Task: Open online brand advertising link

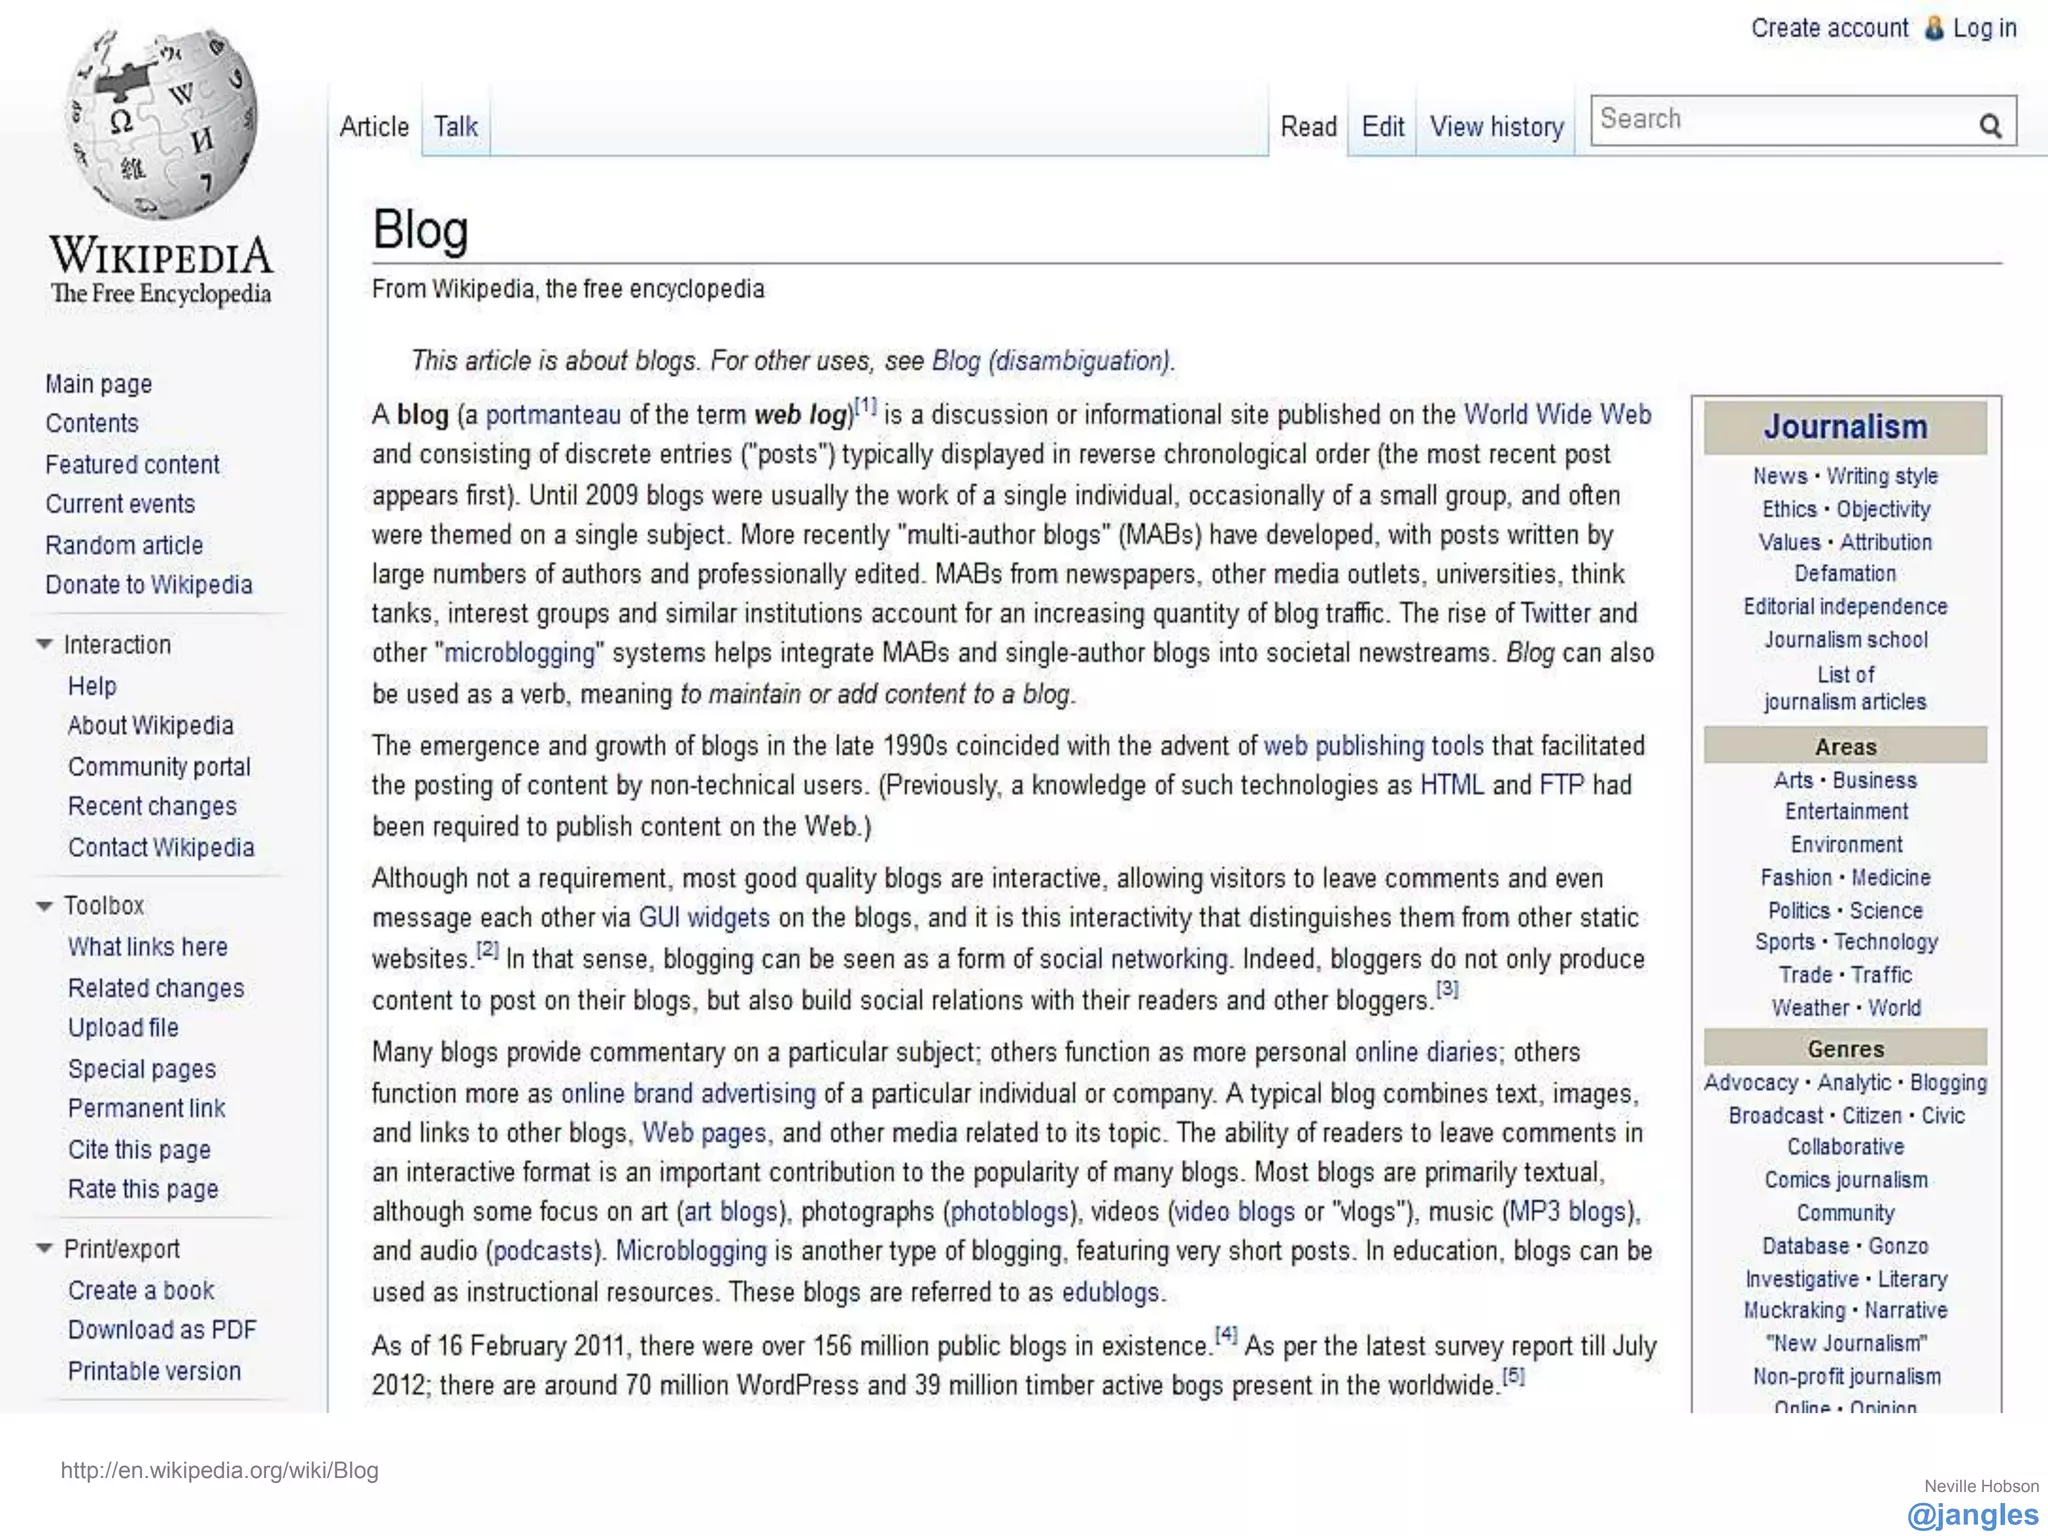Action: (688, 1094)
